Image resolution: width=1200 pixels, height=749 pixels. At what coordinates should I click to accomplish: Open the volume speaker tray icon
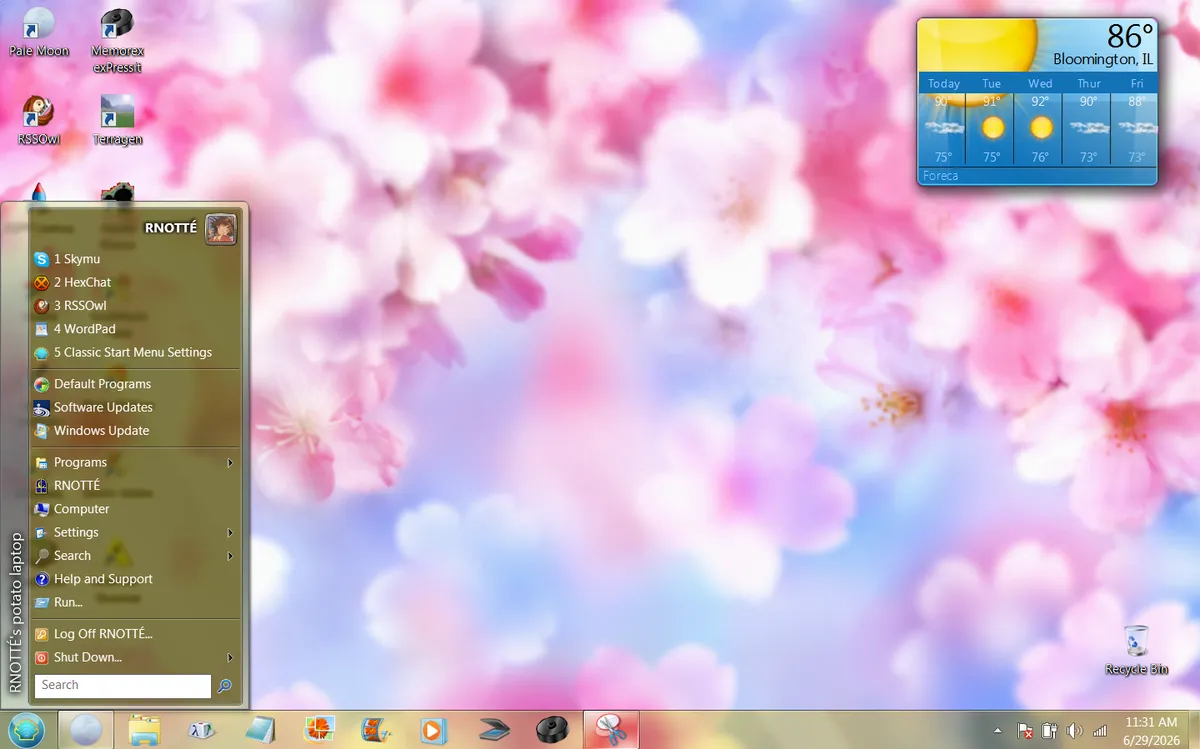click(x=1075, y=731)
